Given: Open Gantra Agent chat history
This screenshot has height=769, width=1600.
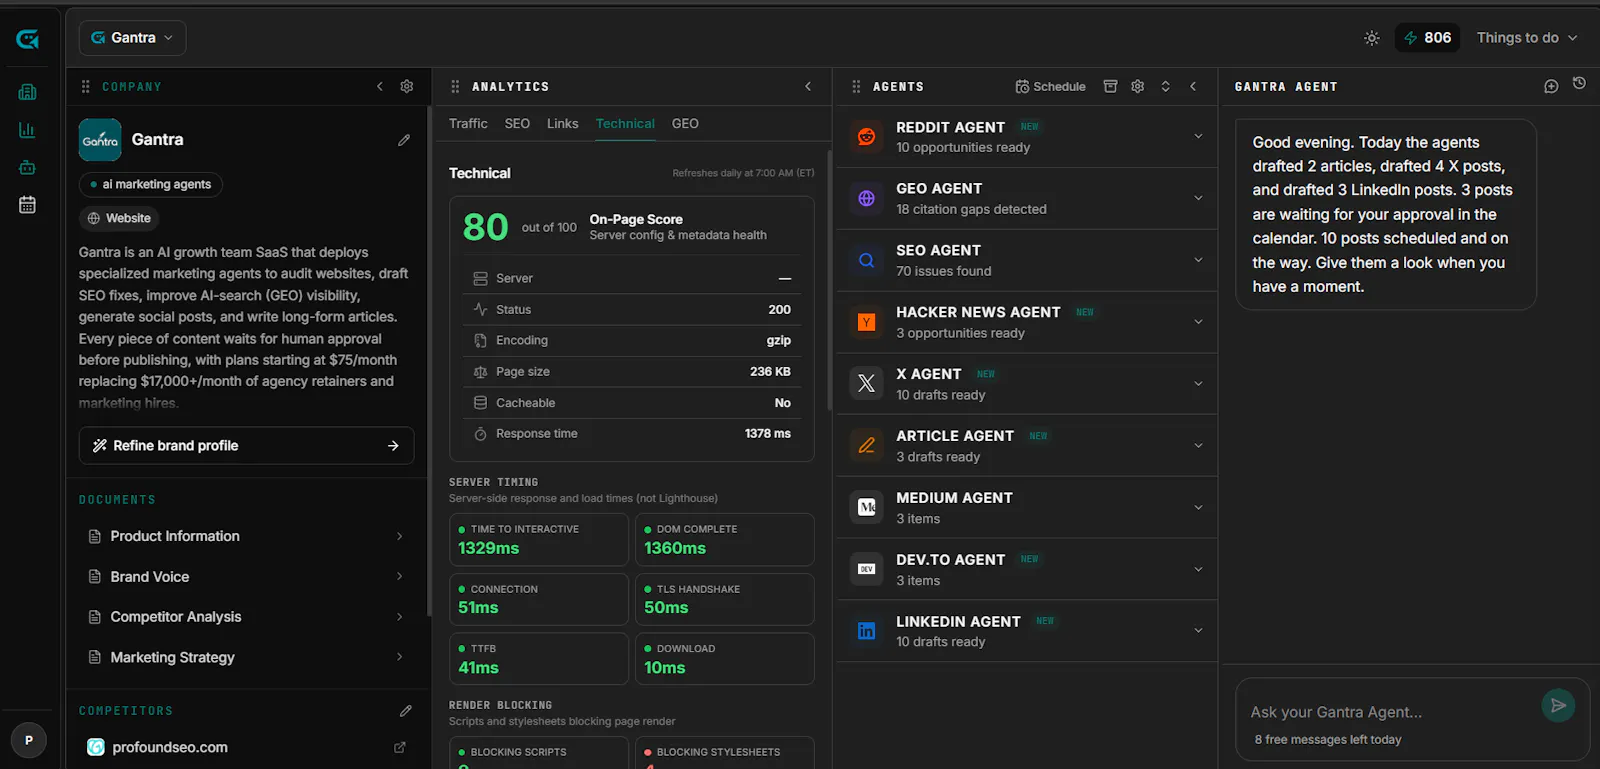Looking at the screenshot, I should 1579,84.
